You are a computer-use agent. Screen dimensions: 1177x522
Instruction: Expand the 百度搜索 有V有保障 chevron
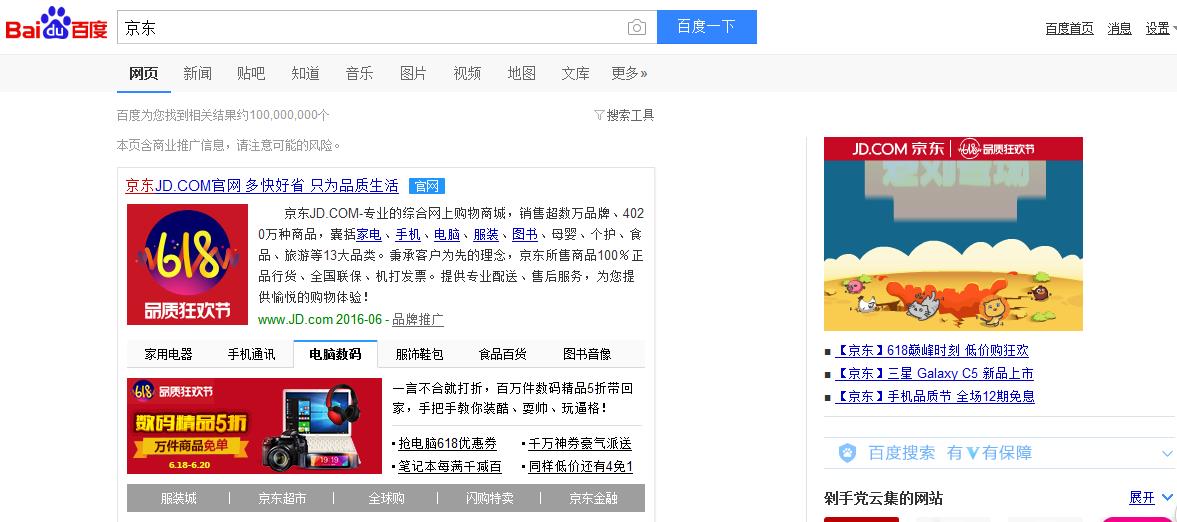click(1167, 454)
